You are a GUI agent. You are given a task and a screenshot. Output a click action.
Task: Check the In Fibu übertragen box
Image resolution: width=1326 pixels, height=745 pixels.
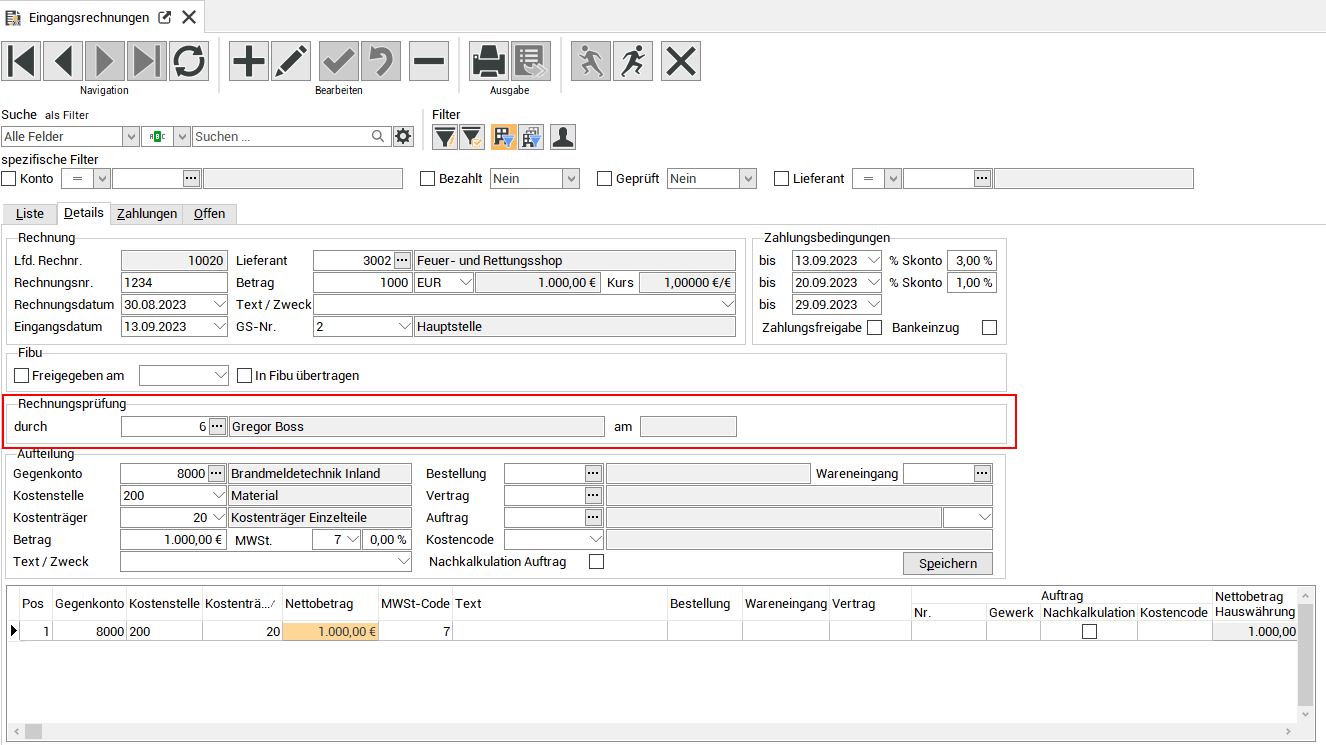245,376
